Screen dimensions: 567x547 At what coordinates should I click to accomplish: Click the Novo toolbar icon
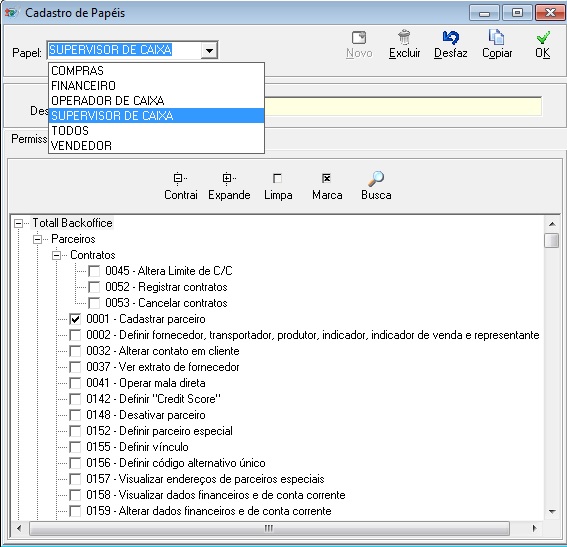point(359,38)
